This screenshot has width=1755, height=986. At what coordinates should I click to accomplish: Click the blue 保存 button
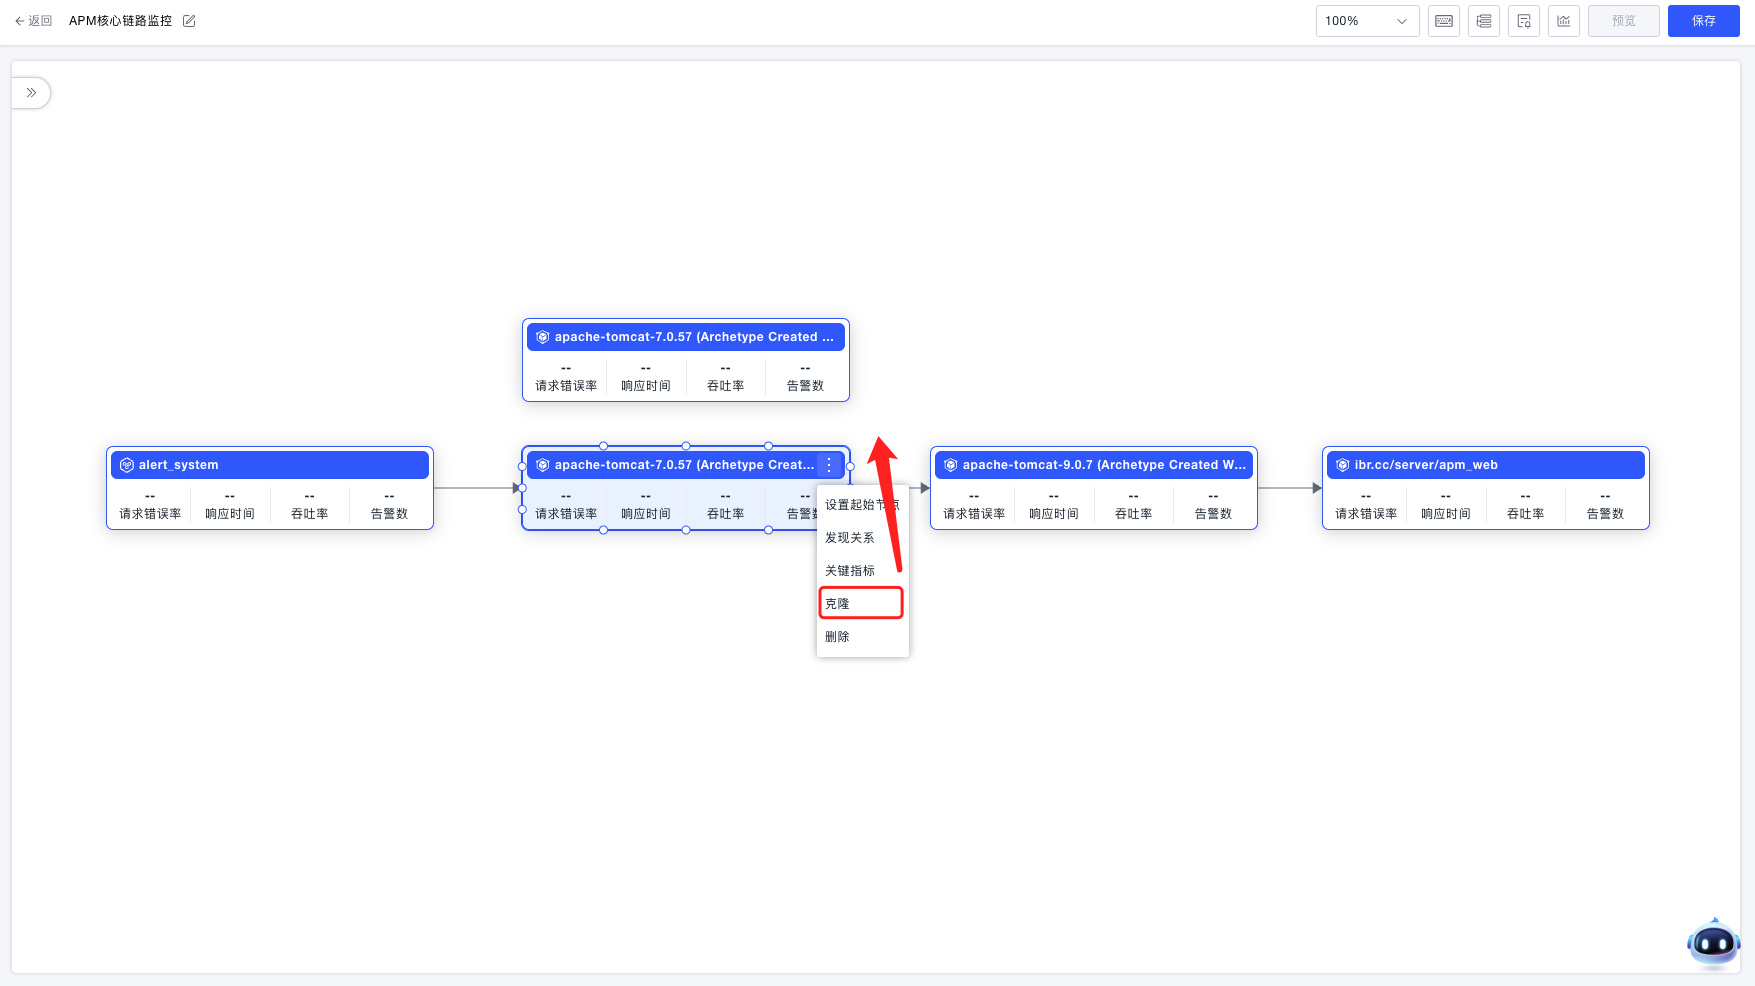(x=1703, y=21)
